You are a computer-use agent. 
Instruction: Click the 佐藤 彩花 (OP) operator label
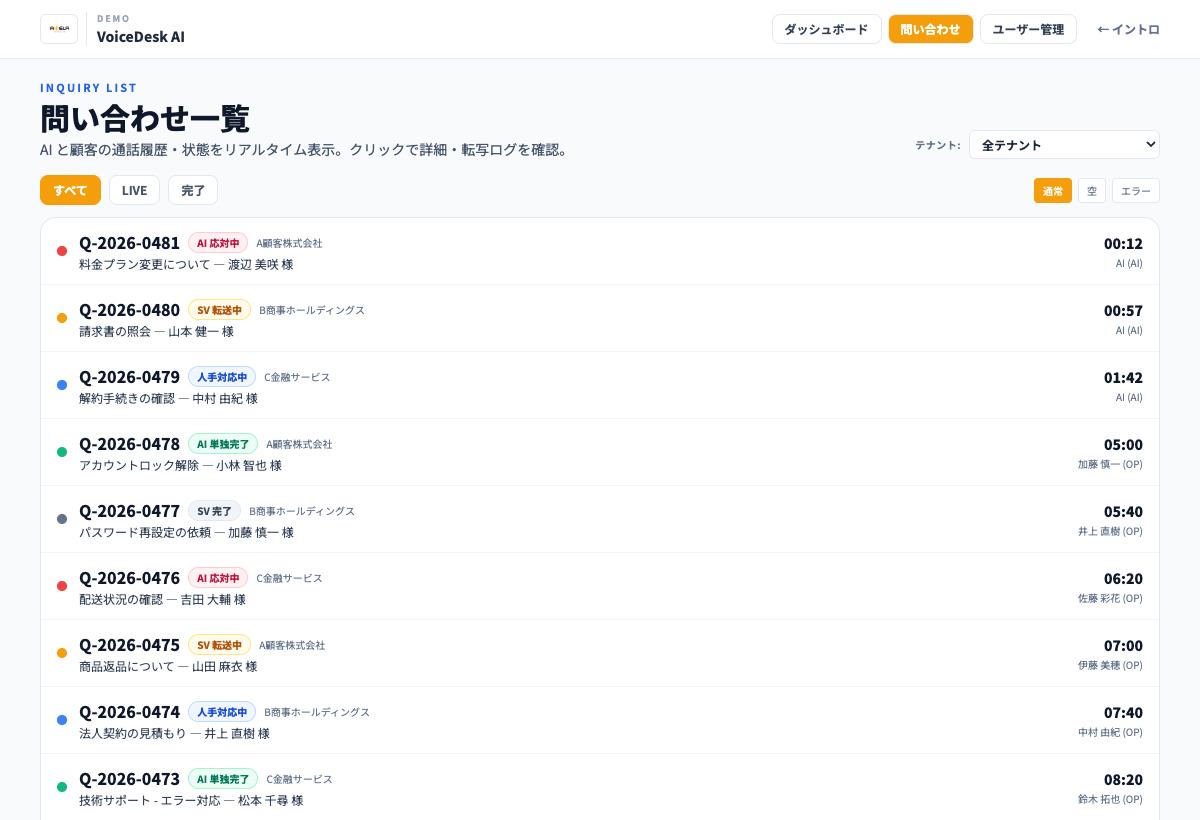click(x=1110, y=598)
